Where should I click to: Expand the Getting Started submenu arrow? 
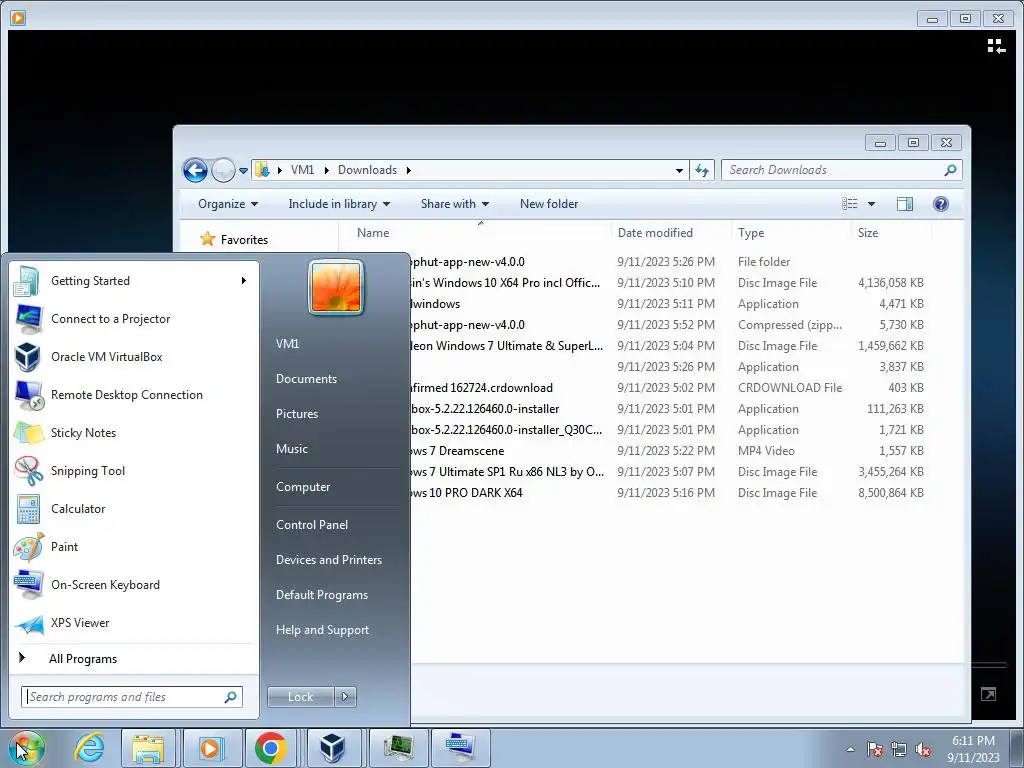[x=244, y=281]
